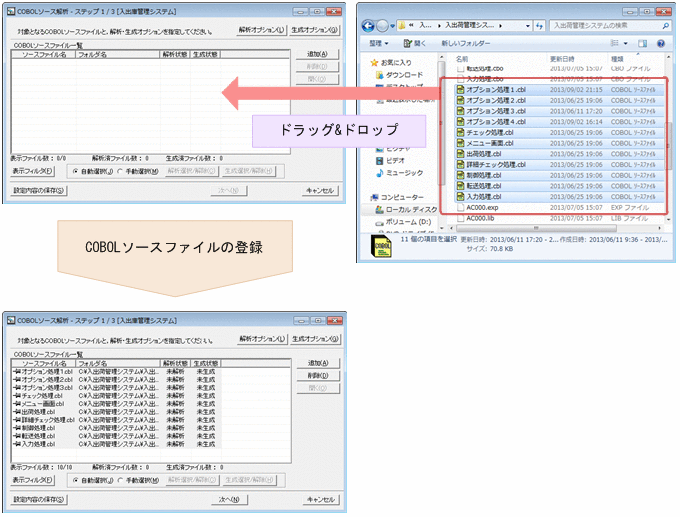Expand the address bar history dropdown in Explorer
Image resolution: width=680 pixels, height=517 pixels.
[x=528, y=26]
